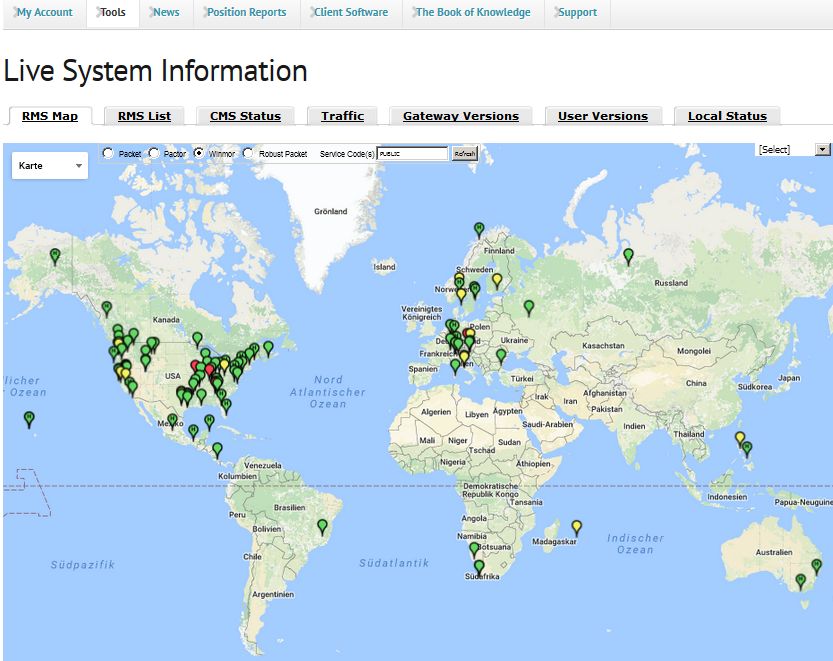This screenshot has width=833, height=661.
Task: Click the green marker in Ukraine
Action: pyautogui.click(x=501, y=355)
